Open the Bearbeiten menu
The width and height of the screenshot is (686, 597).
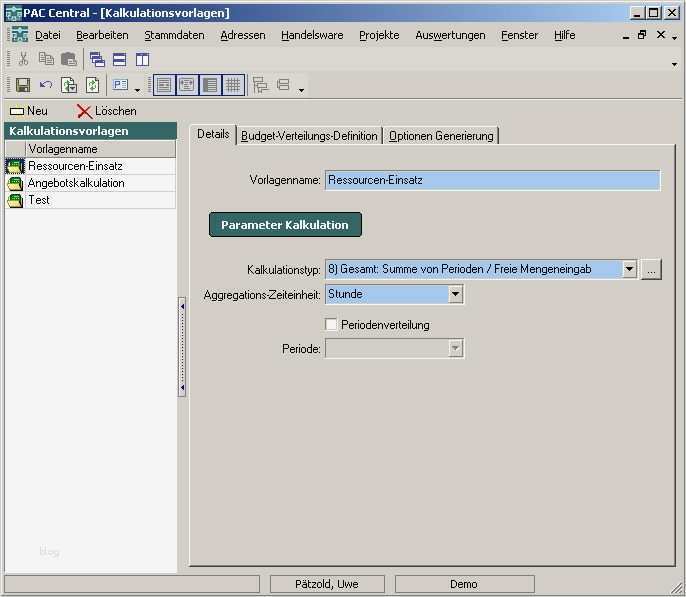(x=102, y=35)
